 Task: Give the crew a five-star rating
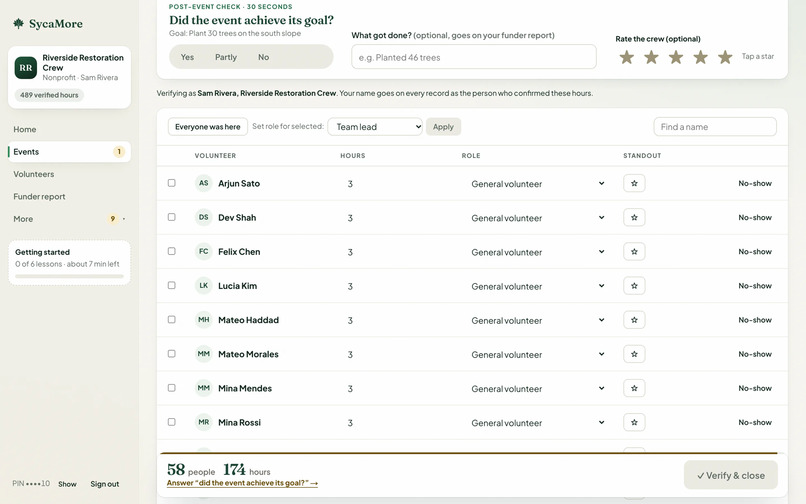pyautogui.click(x=725, y=57)
